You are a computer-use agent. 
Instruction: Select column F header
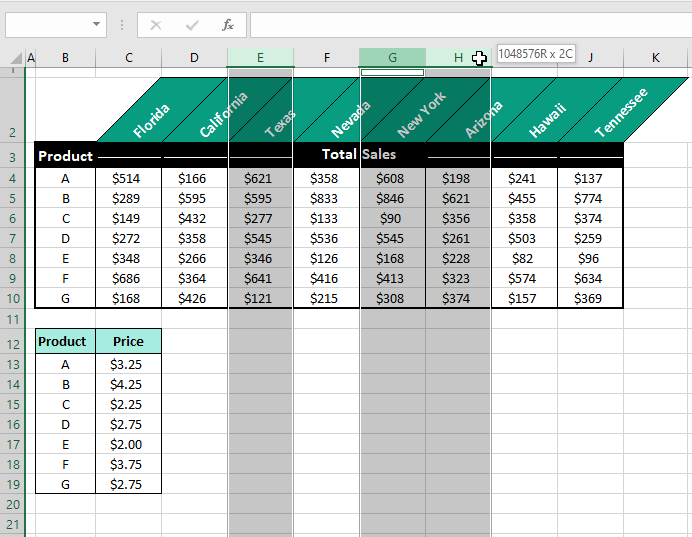coord(327,58)
